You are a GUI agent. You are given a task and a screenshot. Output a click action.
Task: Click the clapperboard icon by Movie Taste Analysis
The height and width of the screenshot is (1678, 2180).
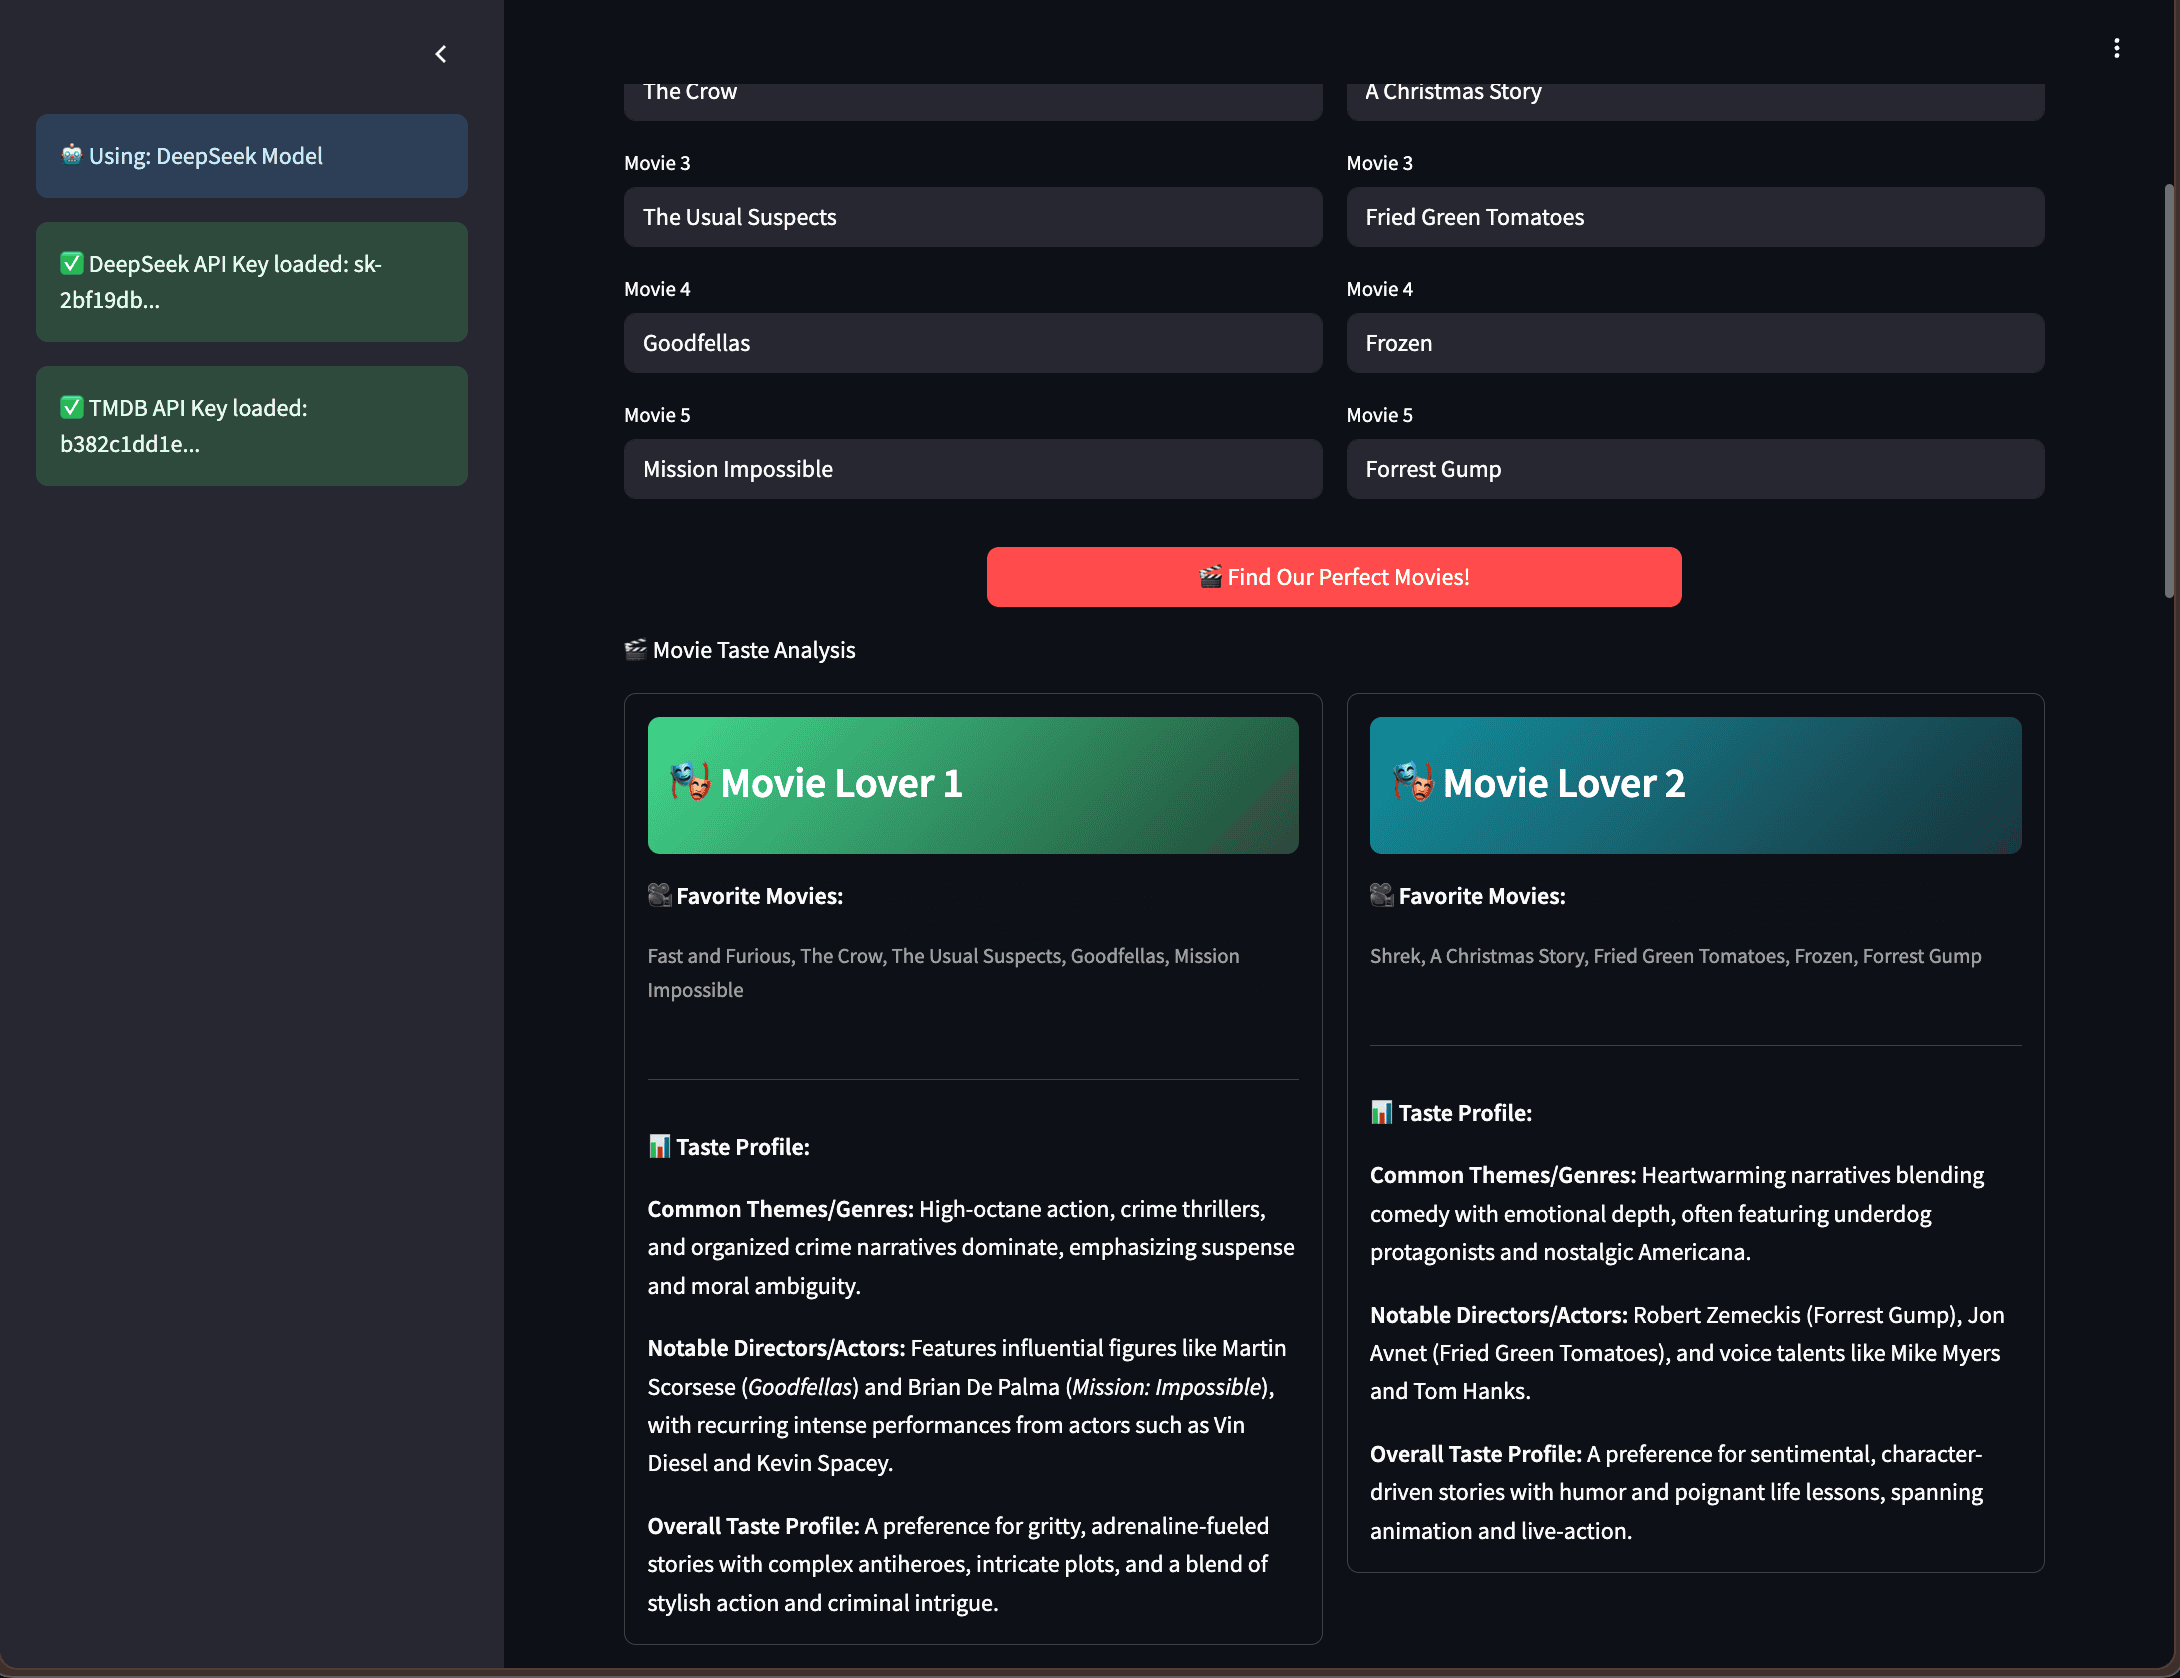[x=635, y=650]
